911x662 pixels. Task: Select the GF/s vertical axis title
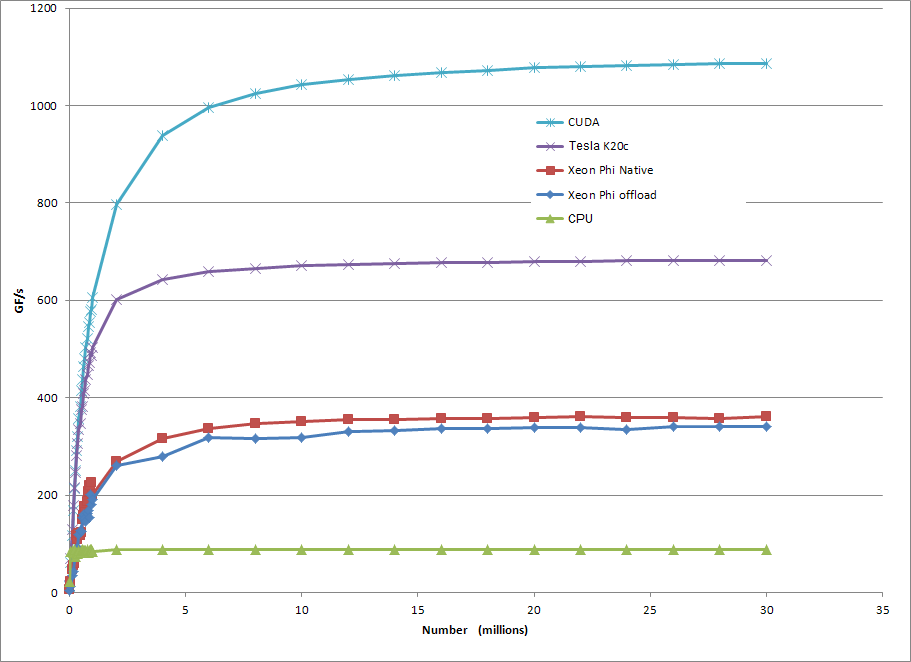pos(20,300)
